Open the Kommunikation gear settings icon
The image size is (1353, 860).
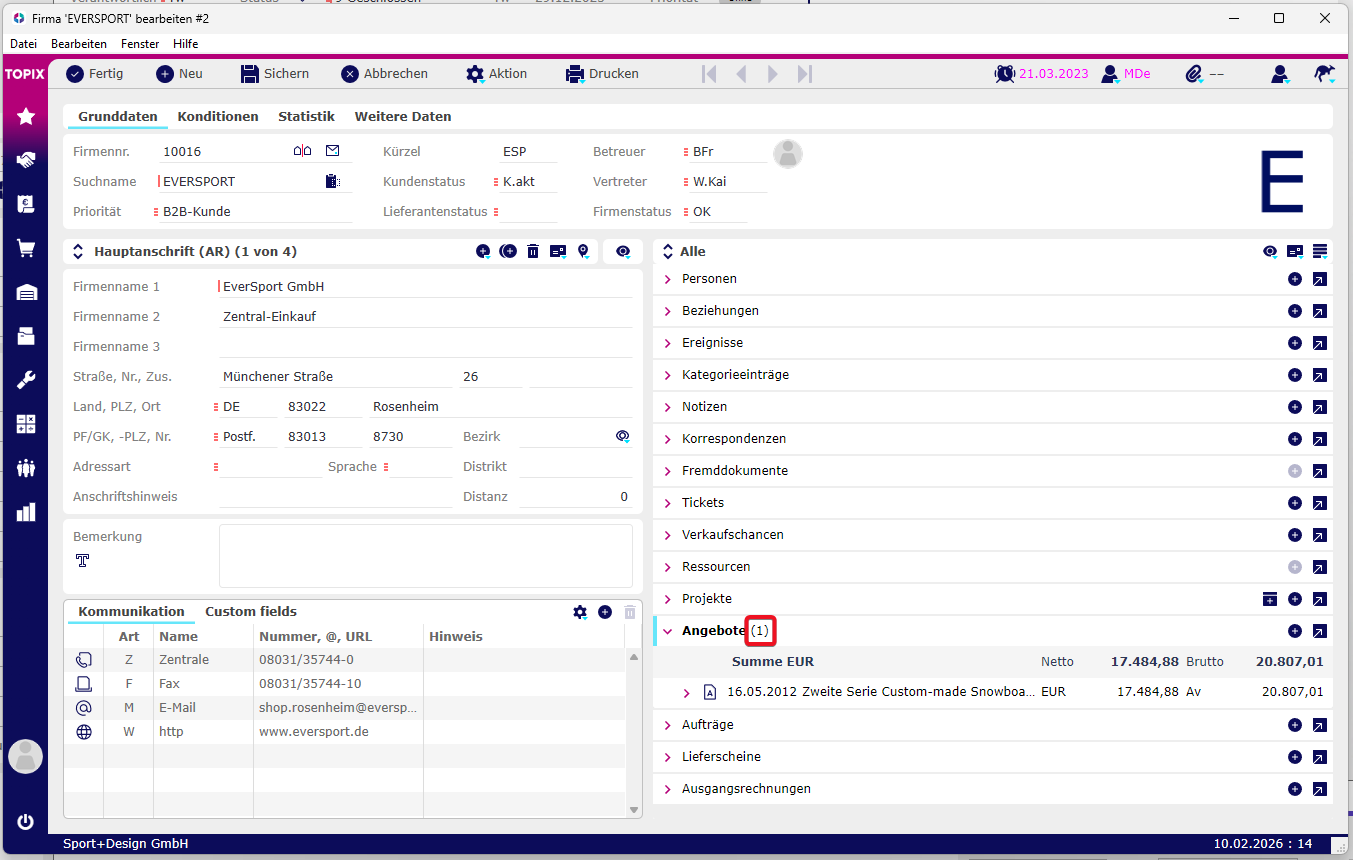580,612
